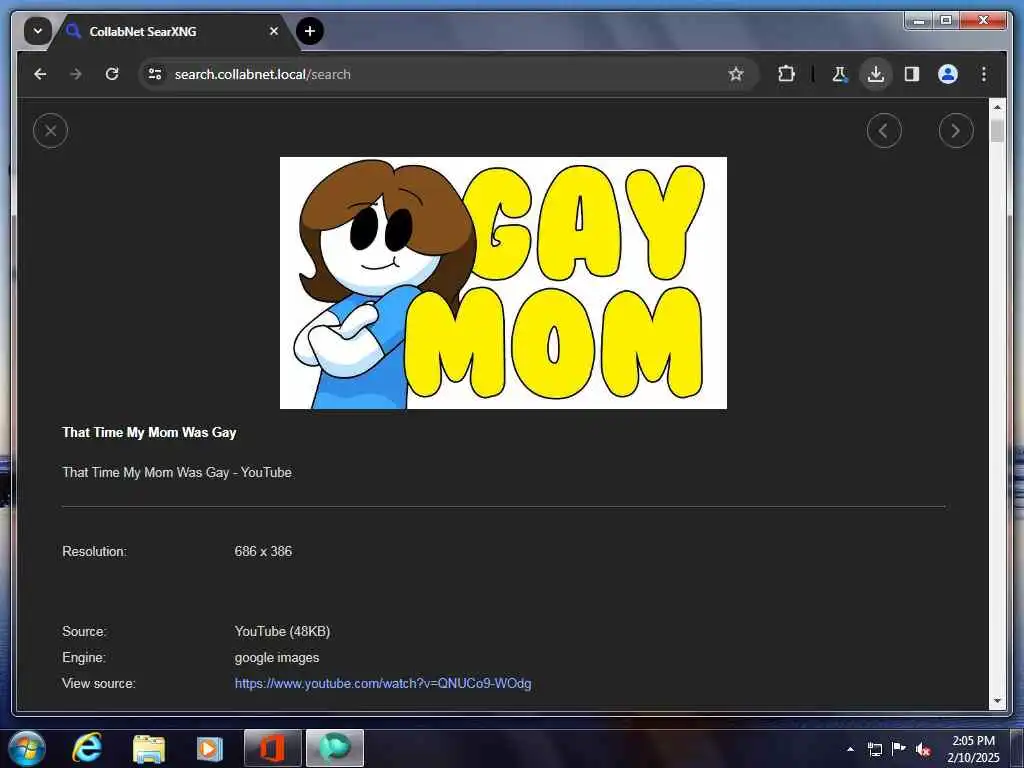The height and width of the screenshot is (768, 1024).
Task: Open the tab search dropdown arrow
Action: coord(37,31)
